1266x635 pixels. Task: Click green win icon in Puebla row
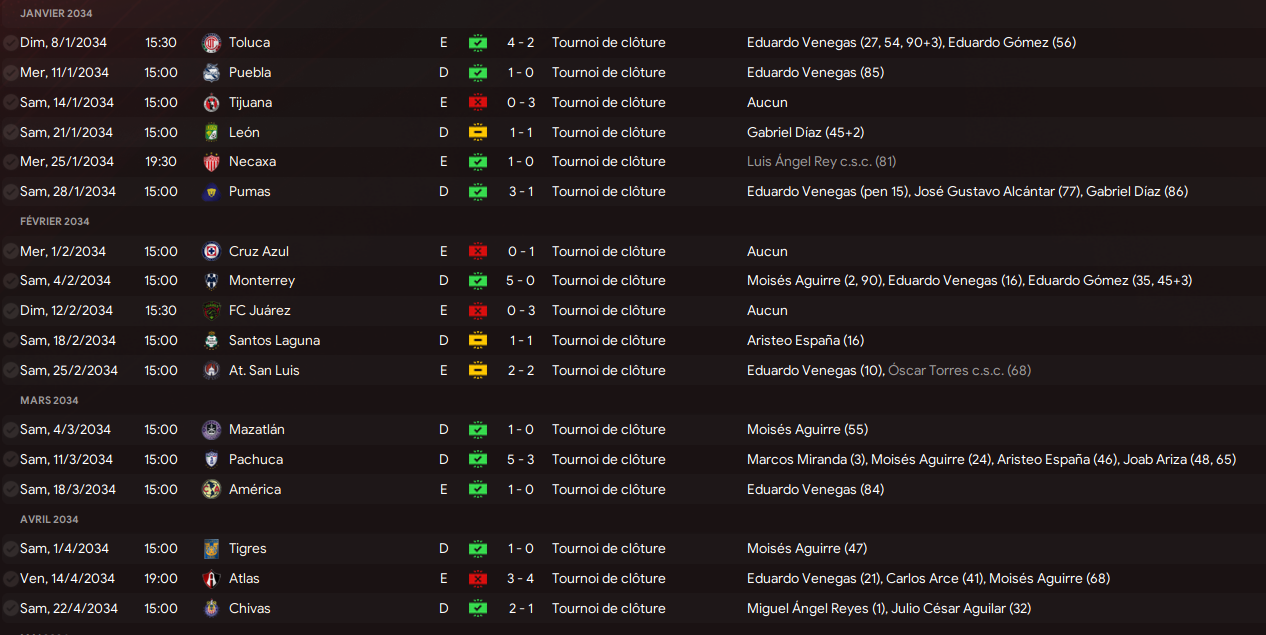point(478,73)
